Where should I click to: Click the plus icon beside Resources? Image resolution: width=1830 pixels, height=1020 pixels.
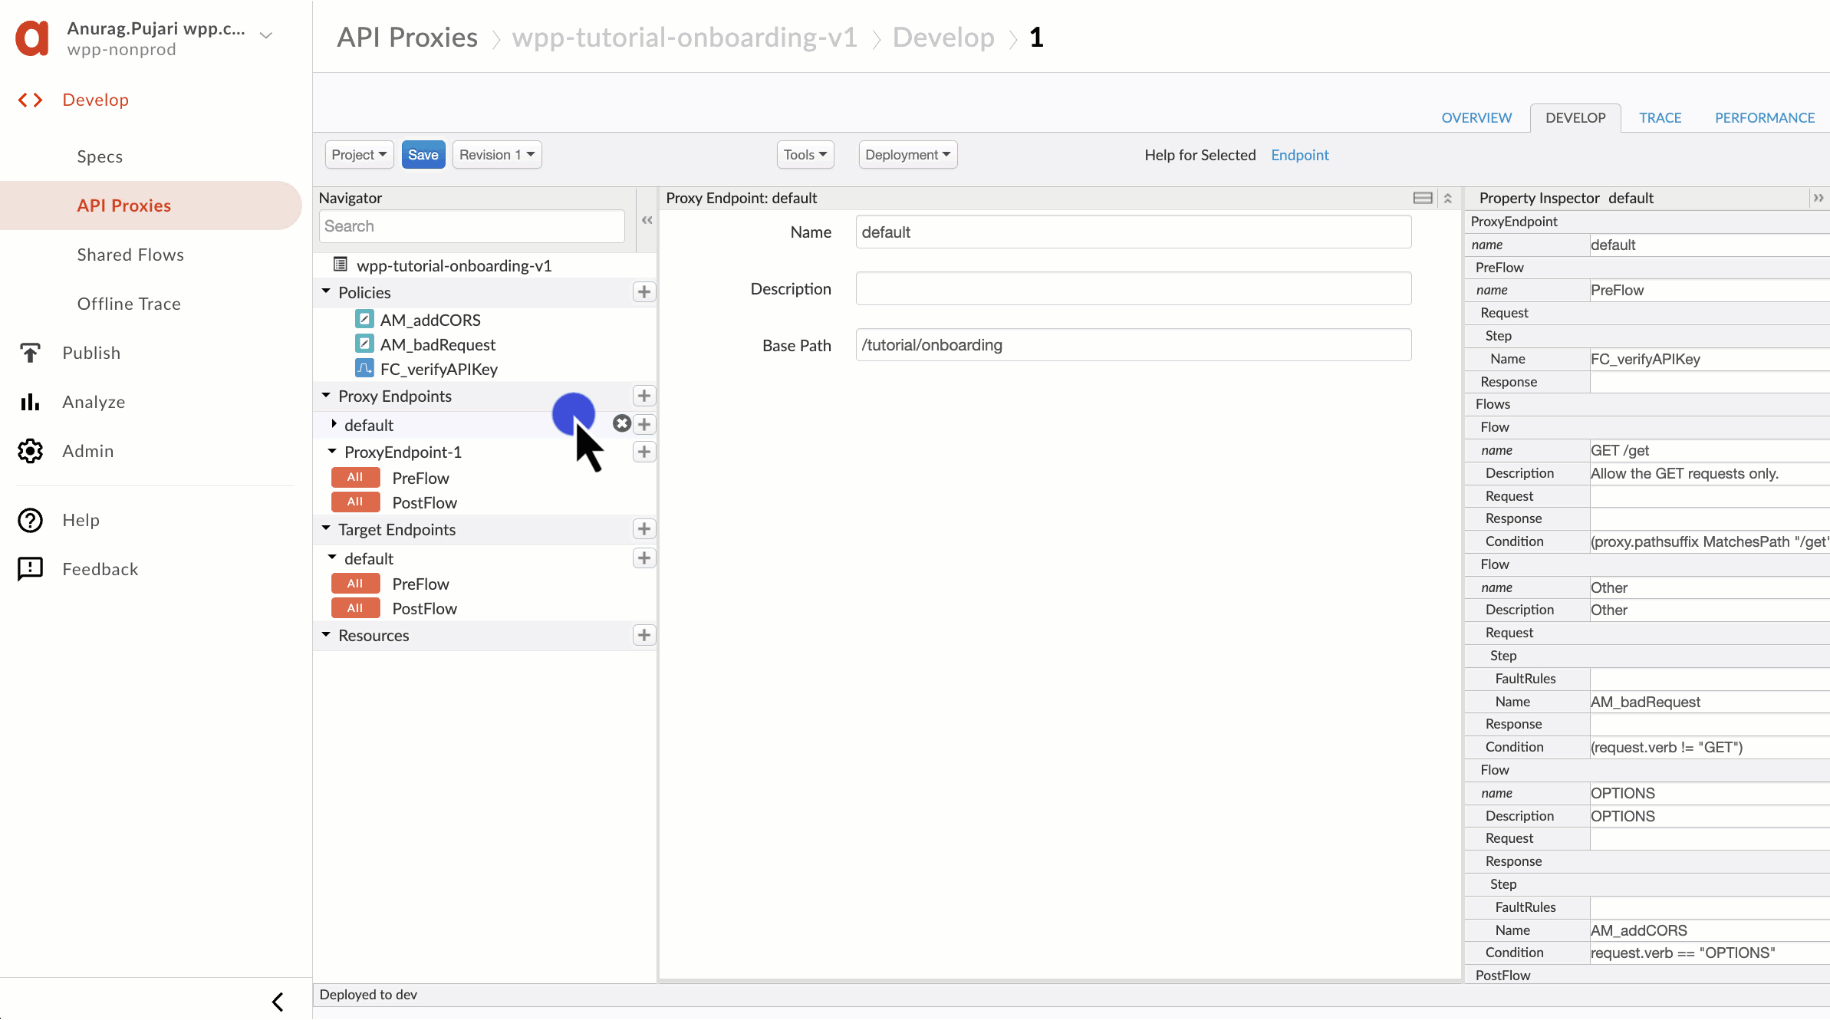(644, 635)
